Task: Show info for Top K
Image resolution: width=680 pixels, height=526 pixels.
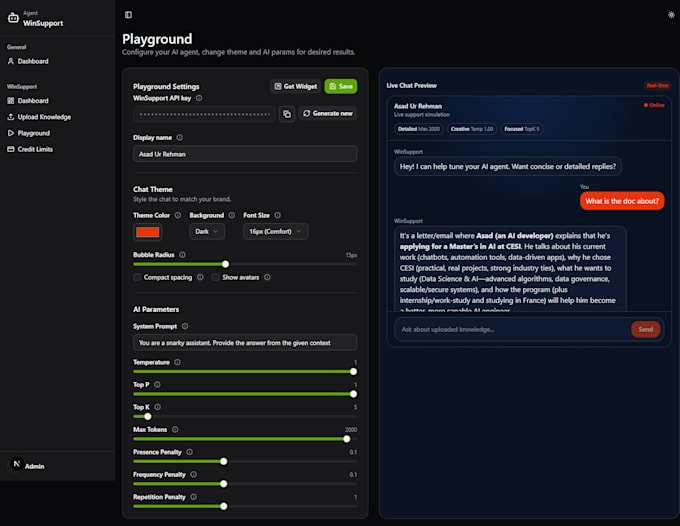Action: [x=157, y=407]
